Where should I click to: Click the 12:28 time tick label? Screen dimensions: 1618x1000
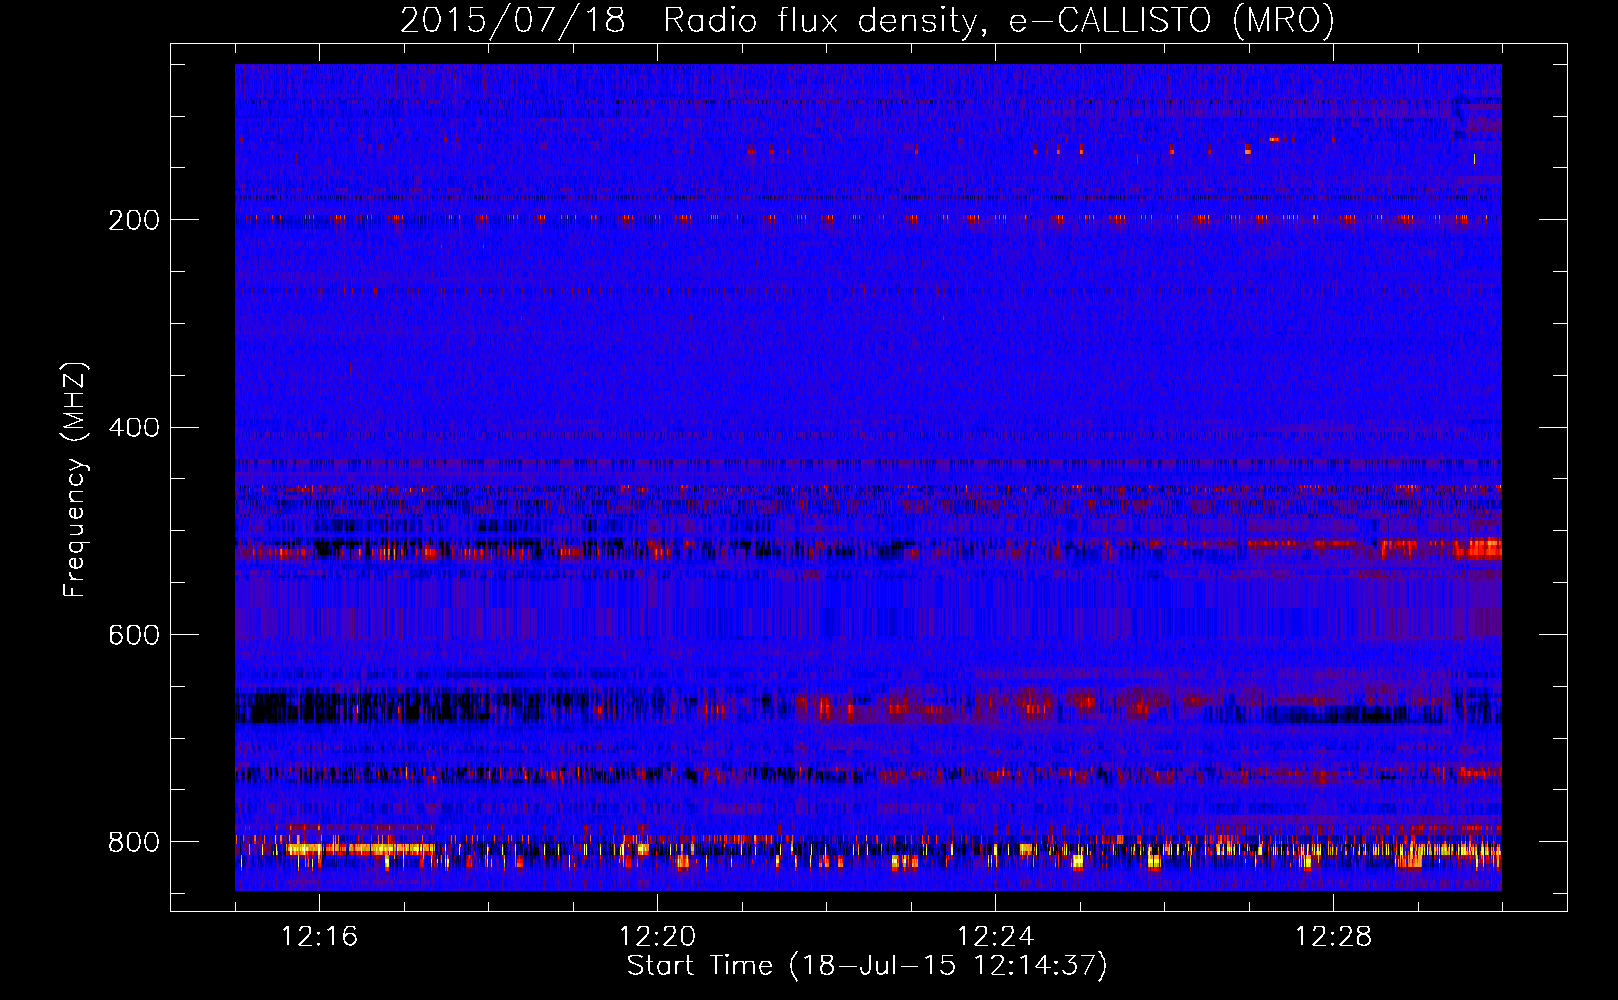(1333, 936)
